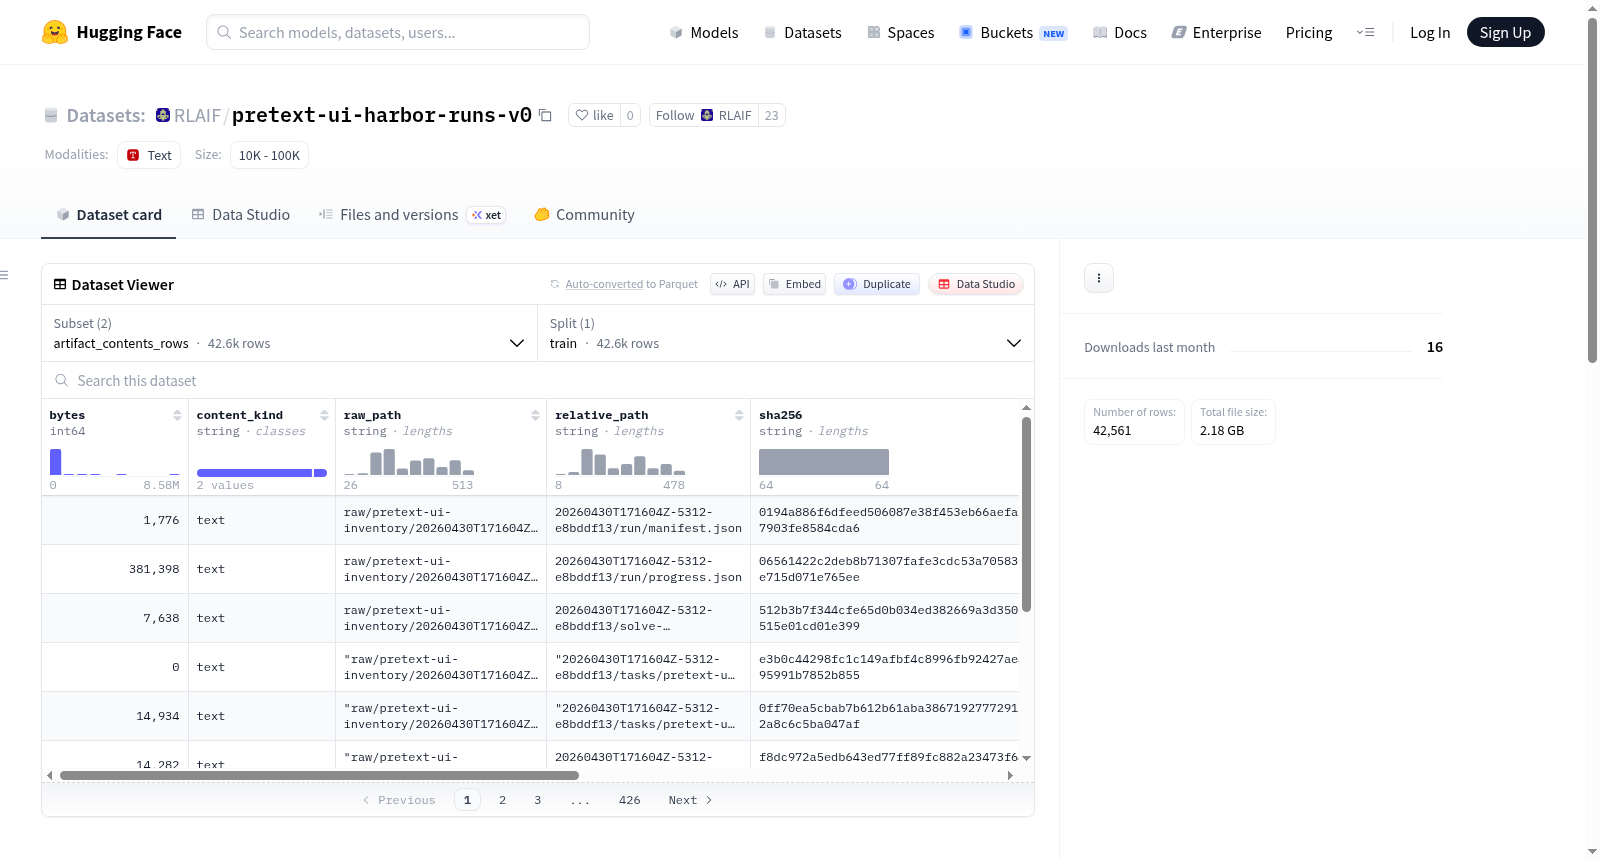Open the RLAIF owner link in title
Viewport: 1600px width, 861px height.
point(197,115)
